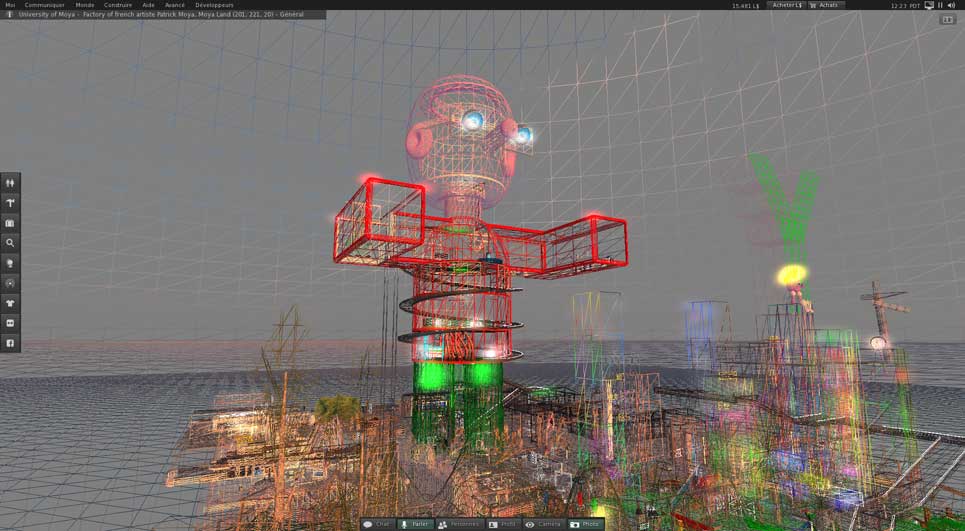Mute sound with the speaker icon

951,5
